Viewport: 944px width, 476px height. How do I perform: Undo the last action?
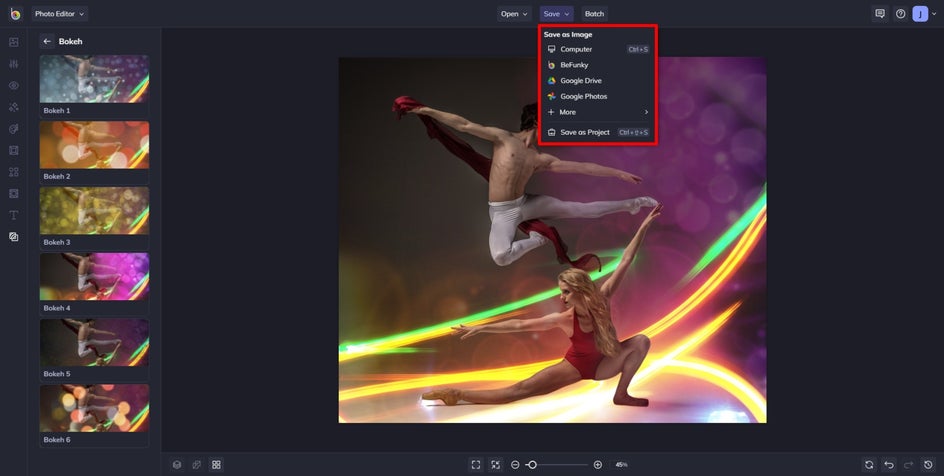889,465
